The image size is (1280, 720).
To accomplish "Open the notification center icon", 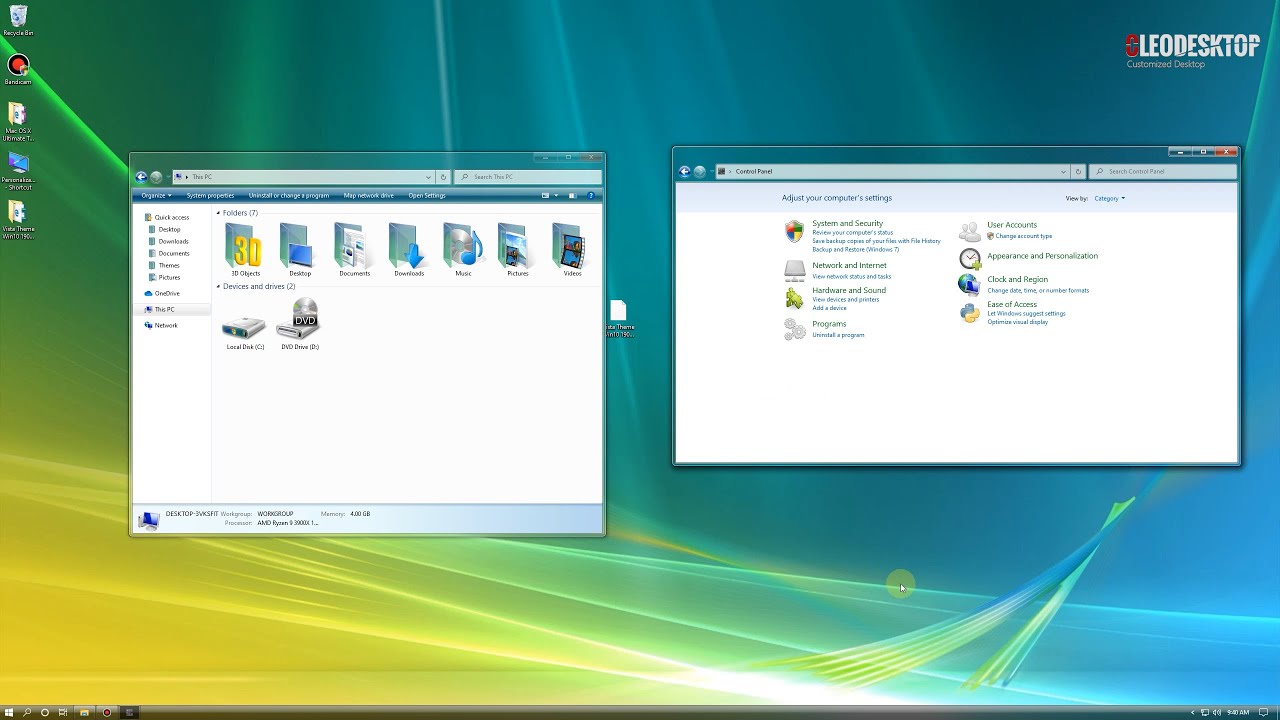I will (x=1264, y=713).
